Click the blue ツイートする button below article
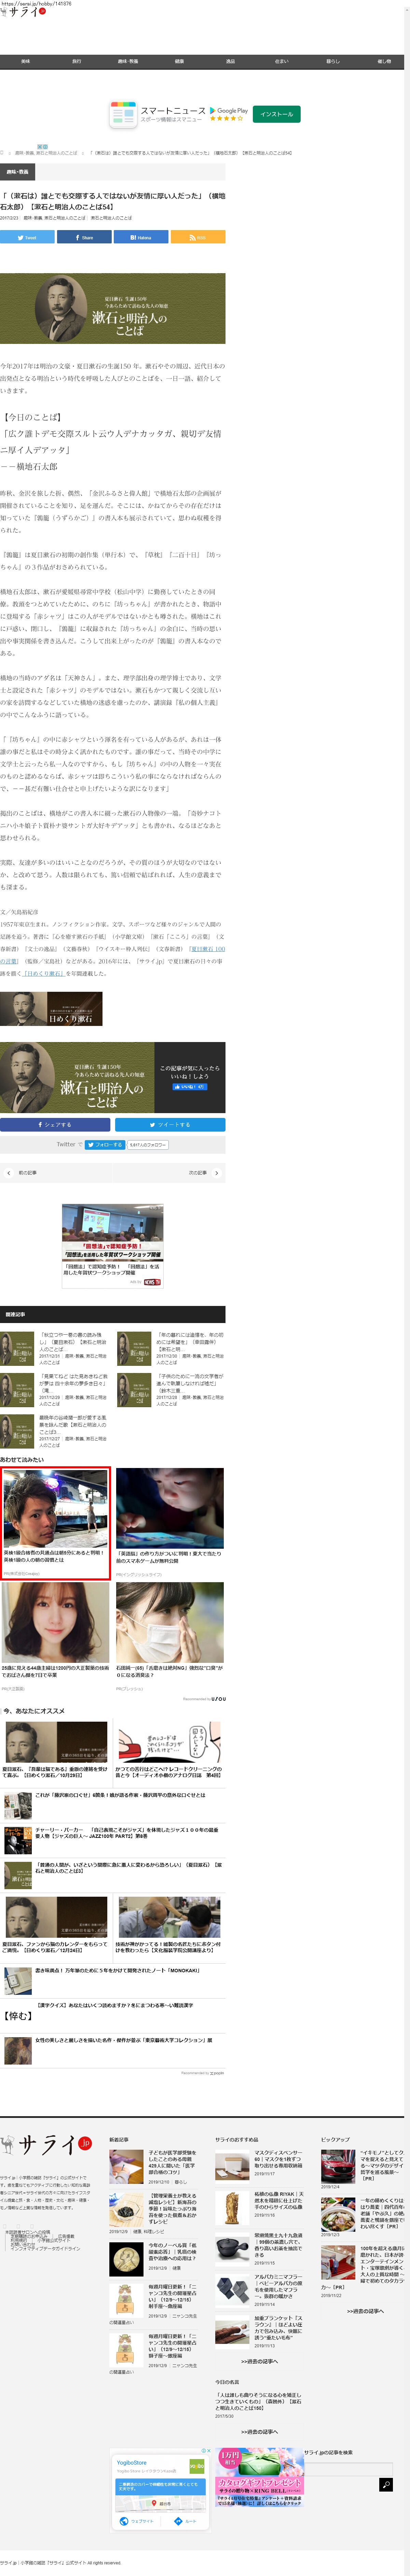Screen dimensions: 410x2576 [x=170, y=1125]
